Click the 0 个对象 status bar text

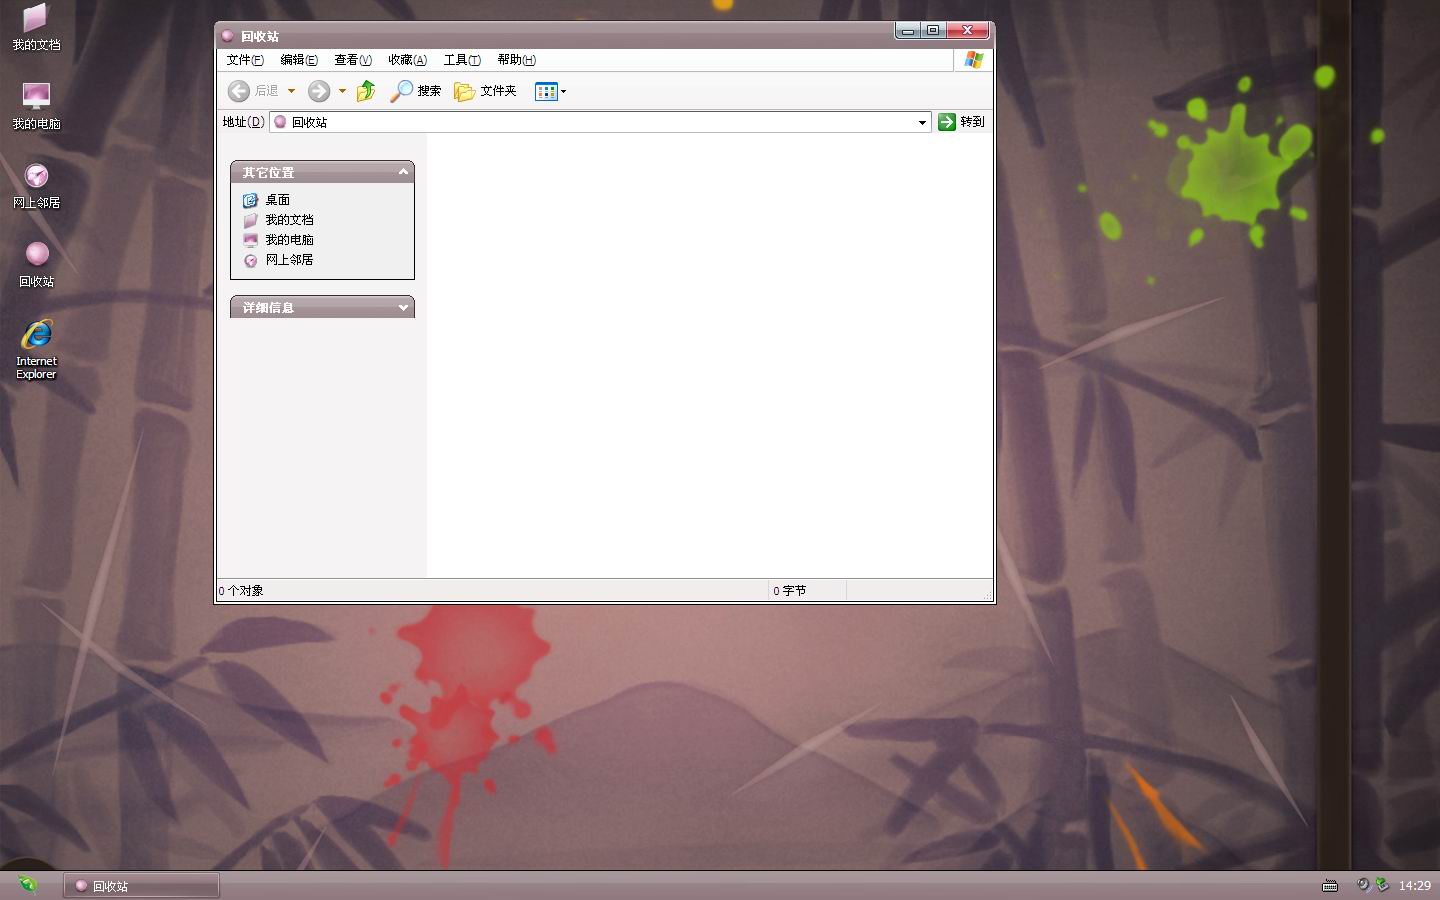tap(241, 591)
